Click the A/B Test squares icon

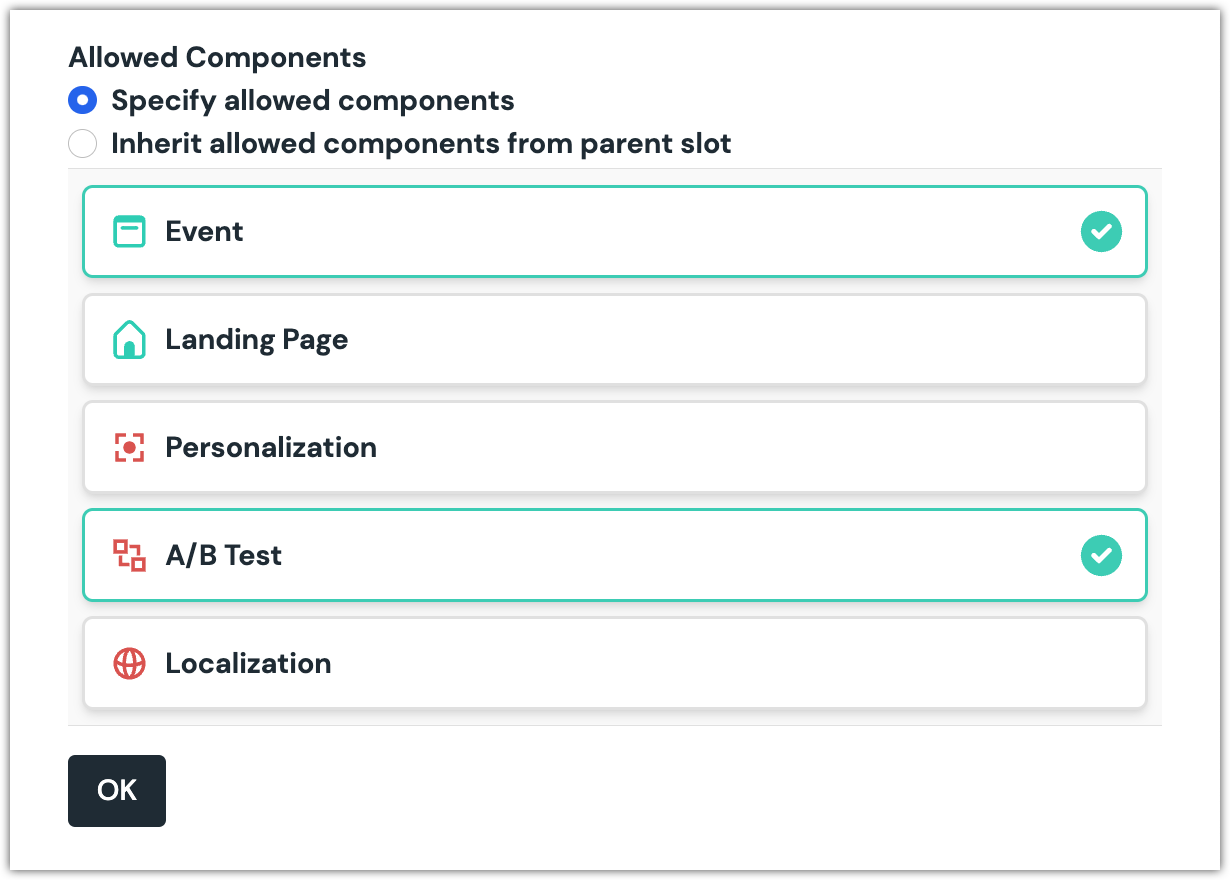click(x=129, y=556)
